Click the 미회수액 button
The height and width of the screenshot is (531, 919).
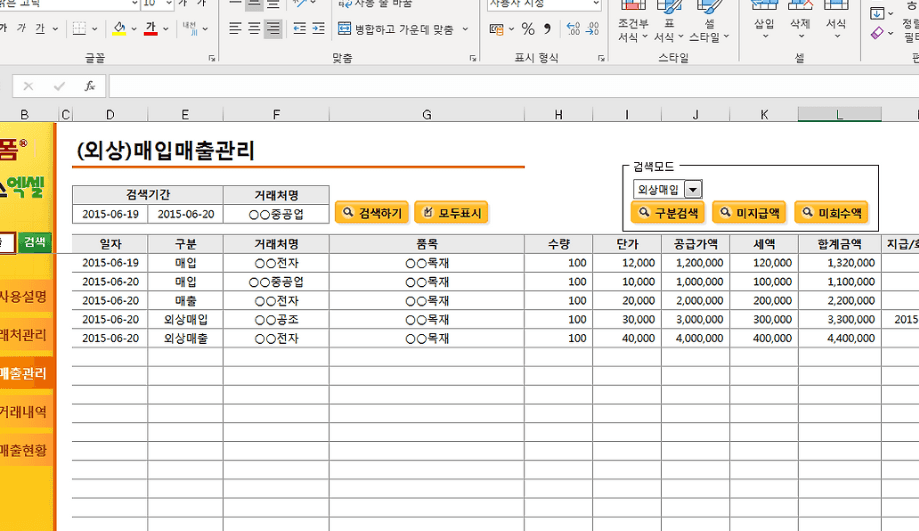[831, 213]
